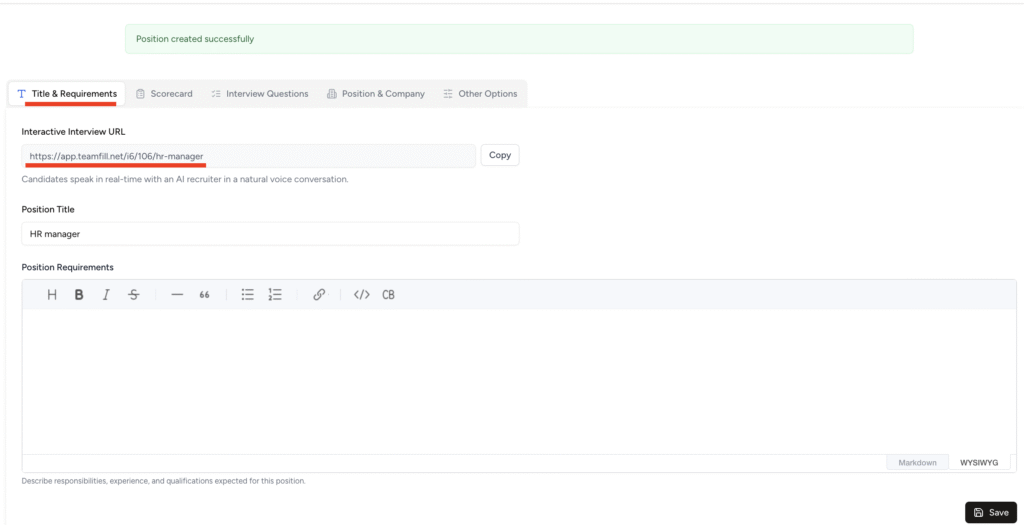Toggle bold formatting in editor

(79, 295)
